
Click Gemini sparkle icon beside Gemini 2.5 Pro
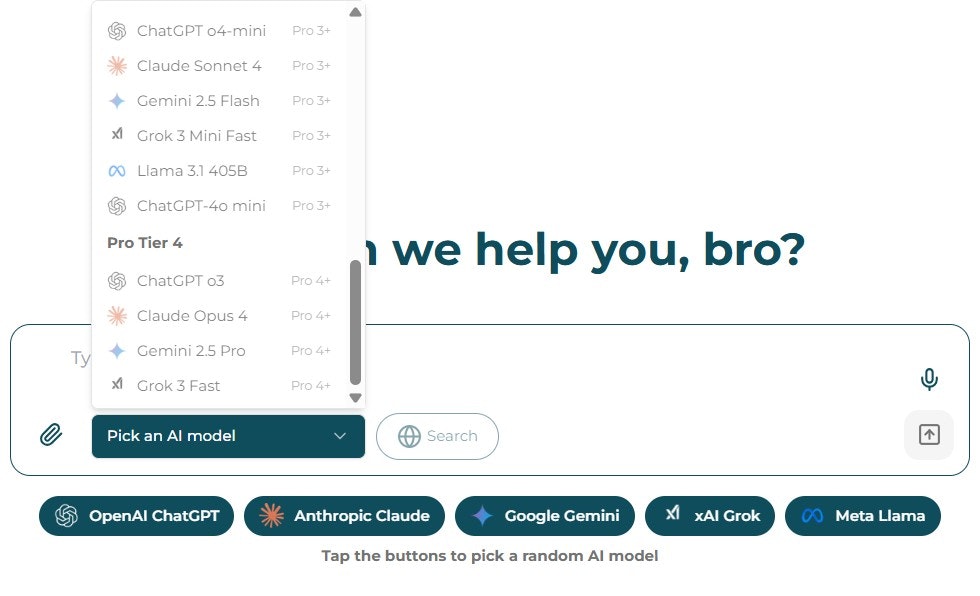[x=117, y=350]
